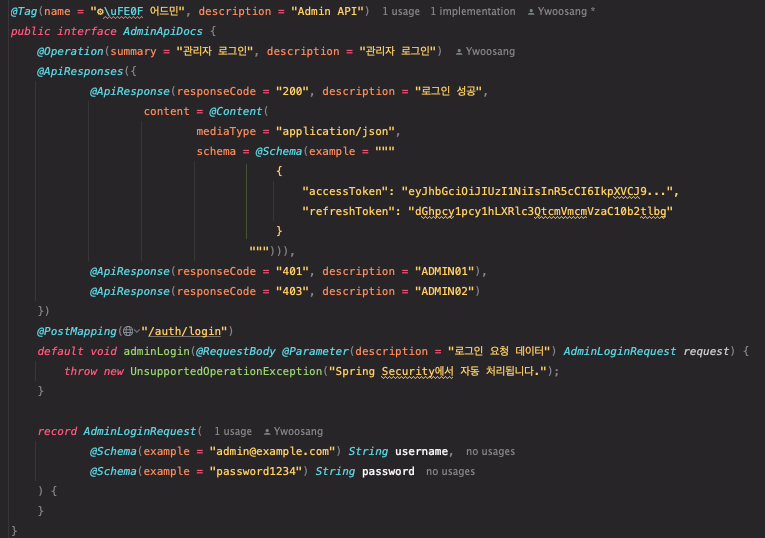765x538 pixels.
Task: Click the "ADMIN02" description string
Action: click(x=444, y=291)
